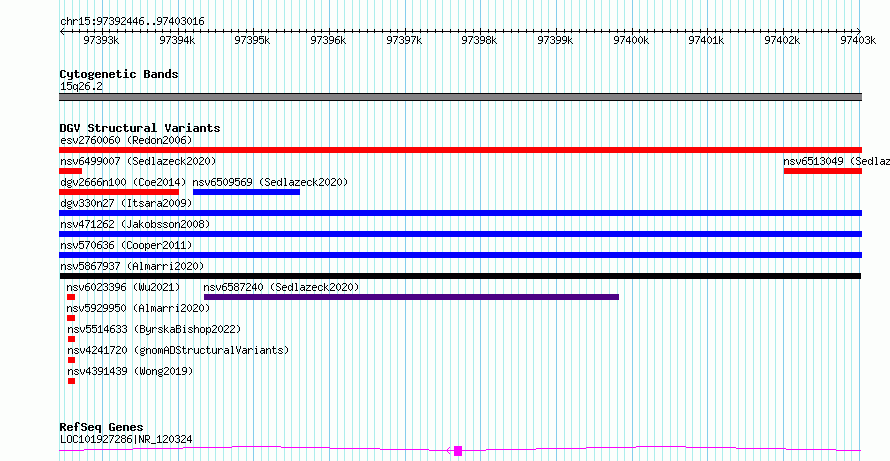Click the 97402k ruler tick label
The image size is (890, 461).
point(782,40)
